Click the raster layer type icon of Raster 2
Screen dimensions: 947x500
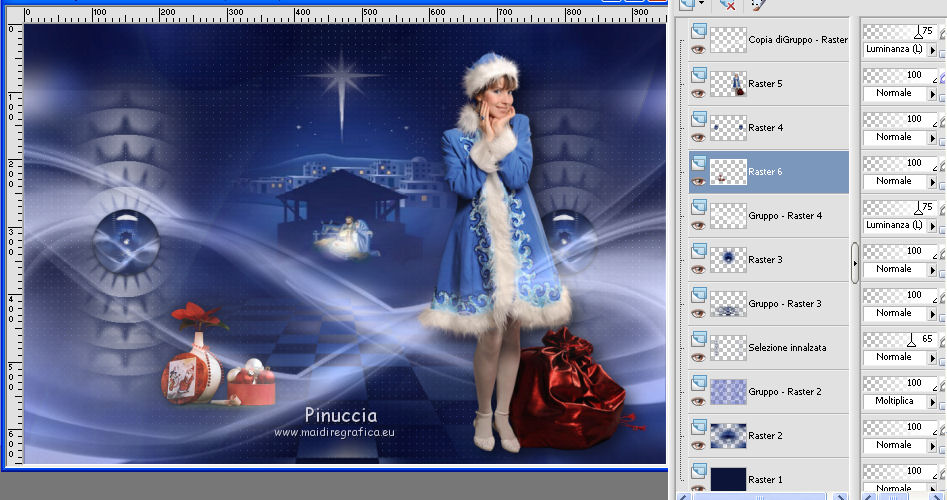(x=699, y=427)
